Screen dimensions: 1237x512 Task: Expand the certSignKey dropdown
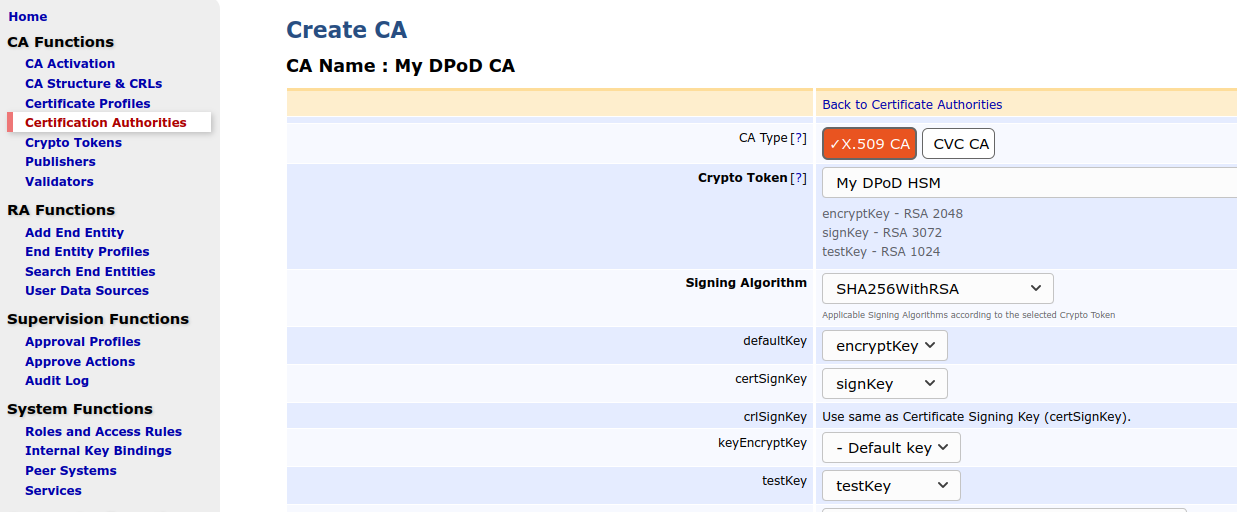coord(884,384)
